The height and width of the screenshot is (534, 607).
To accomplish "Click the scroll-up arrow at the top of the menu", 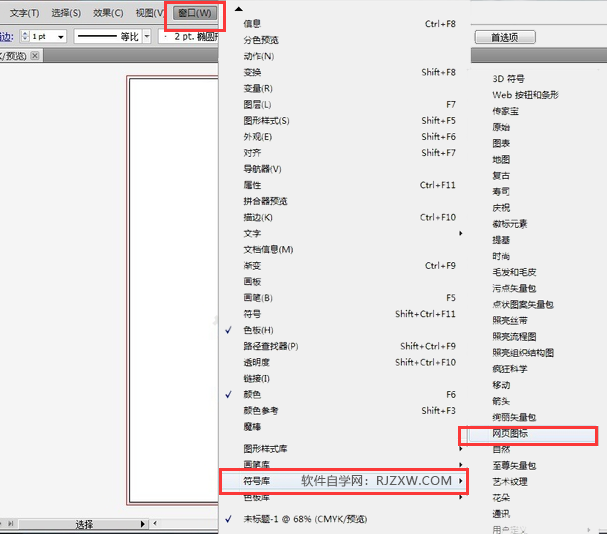I will click(x=239, y=9).
